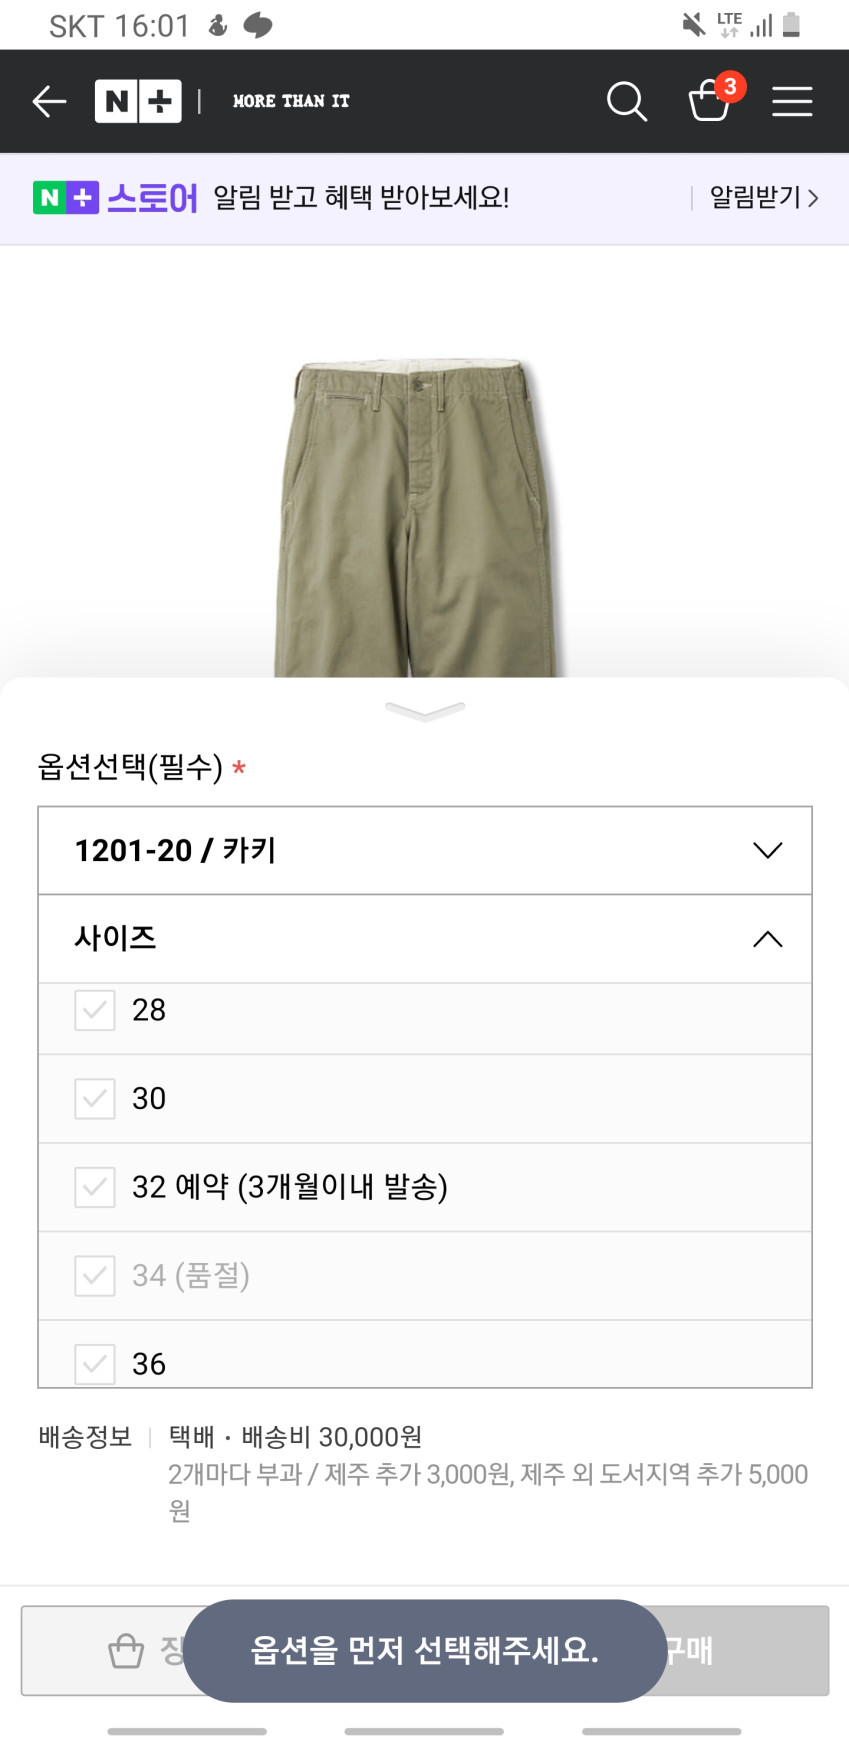849x1747 pixels.
Task: Open the N+ store logo
Action: (138, 101)
